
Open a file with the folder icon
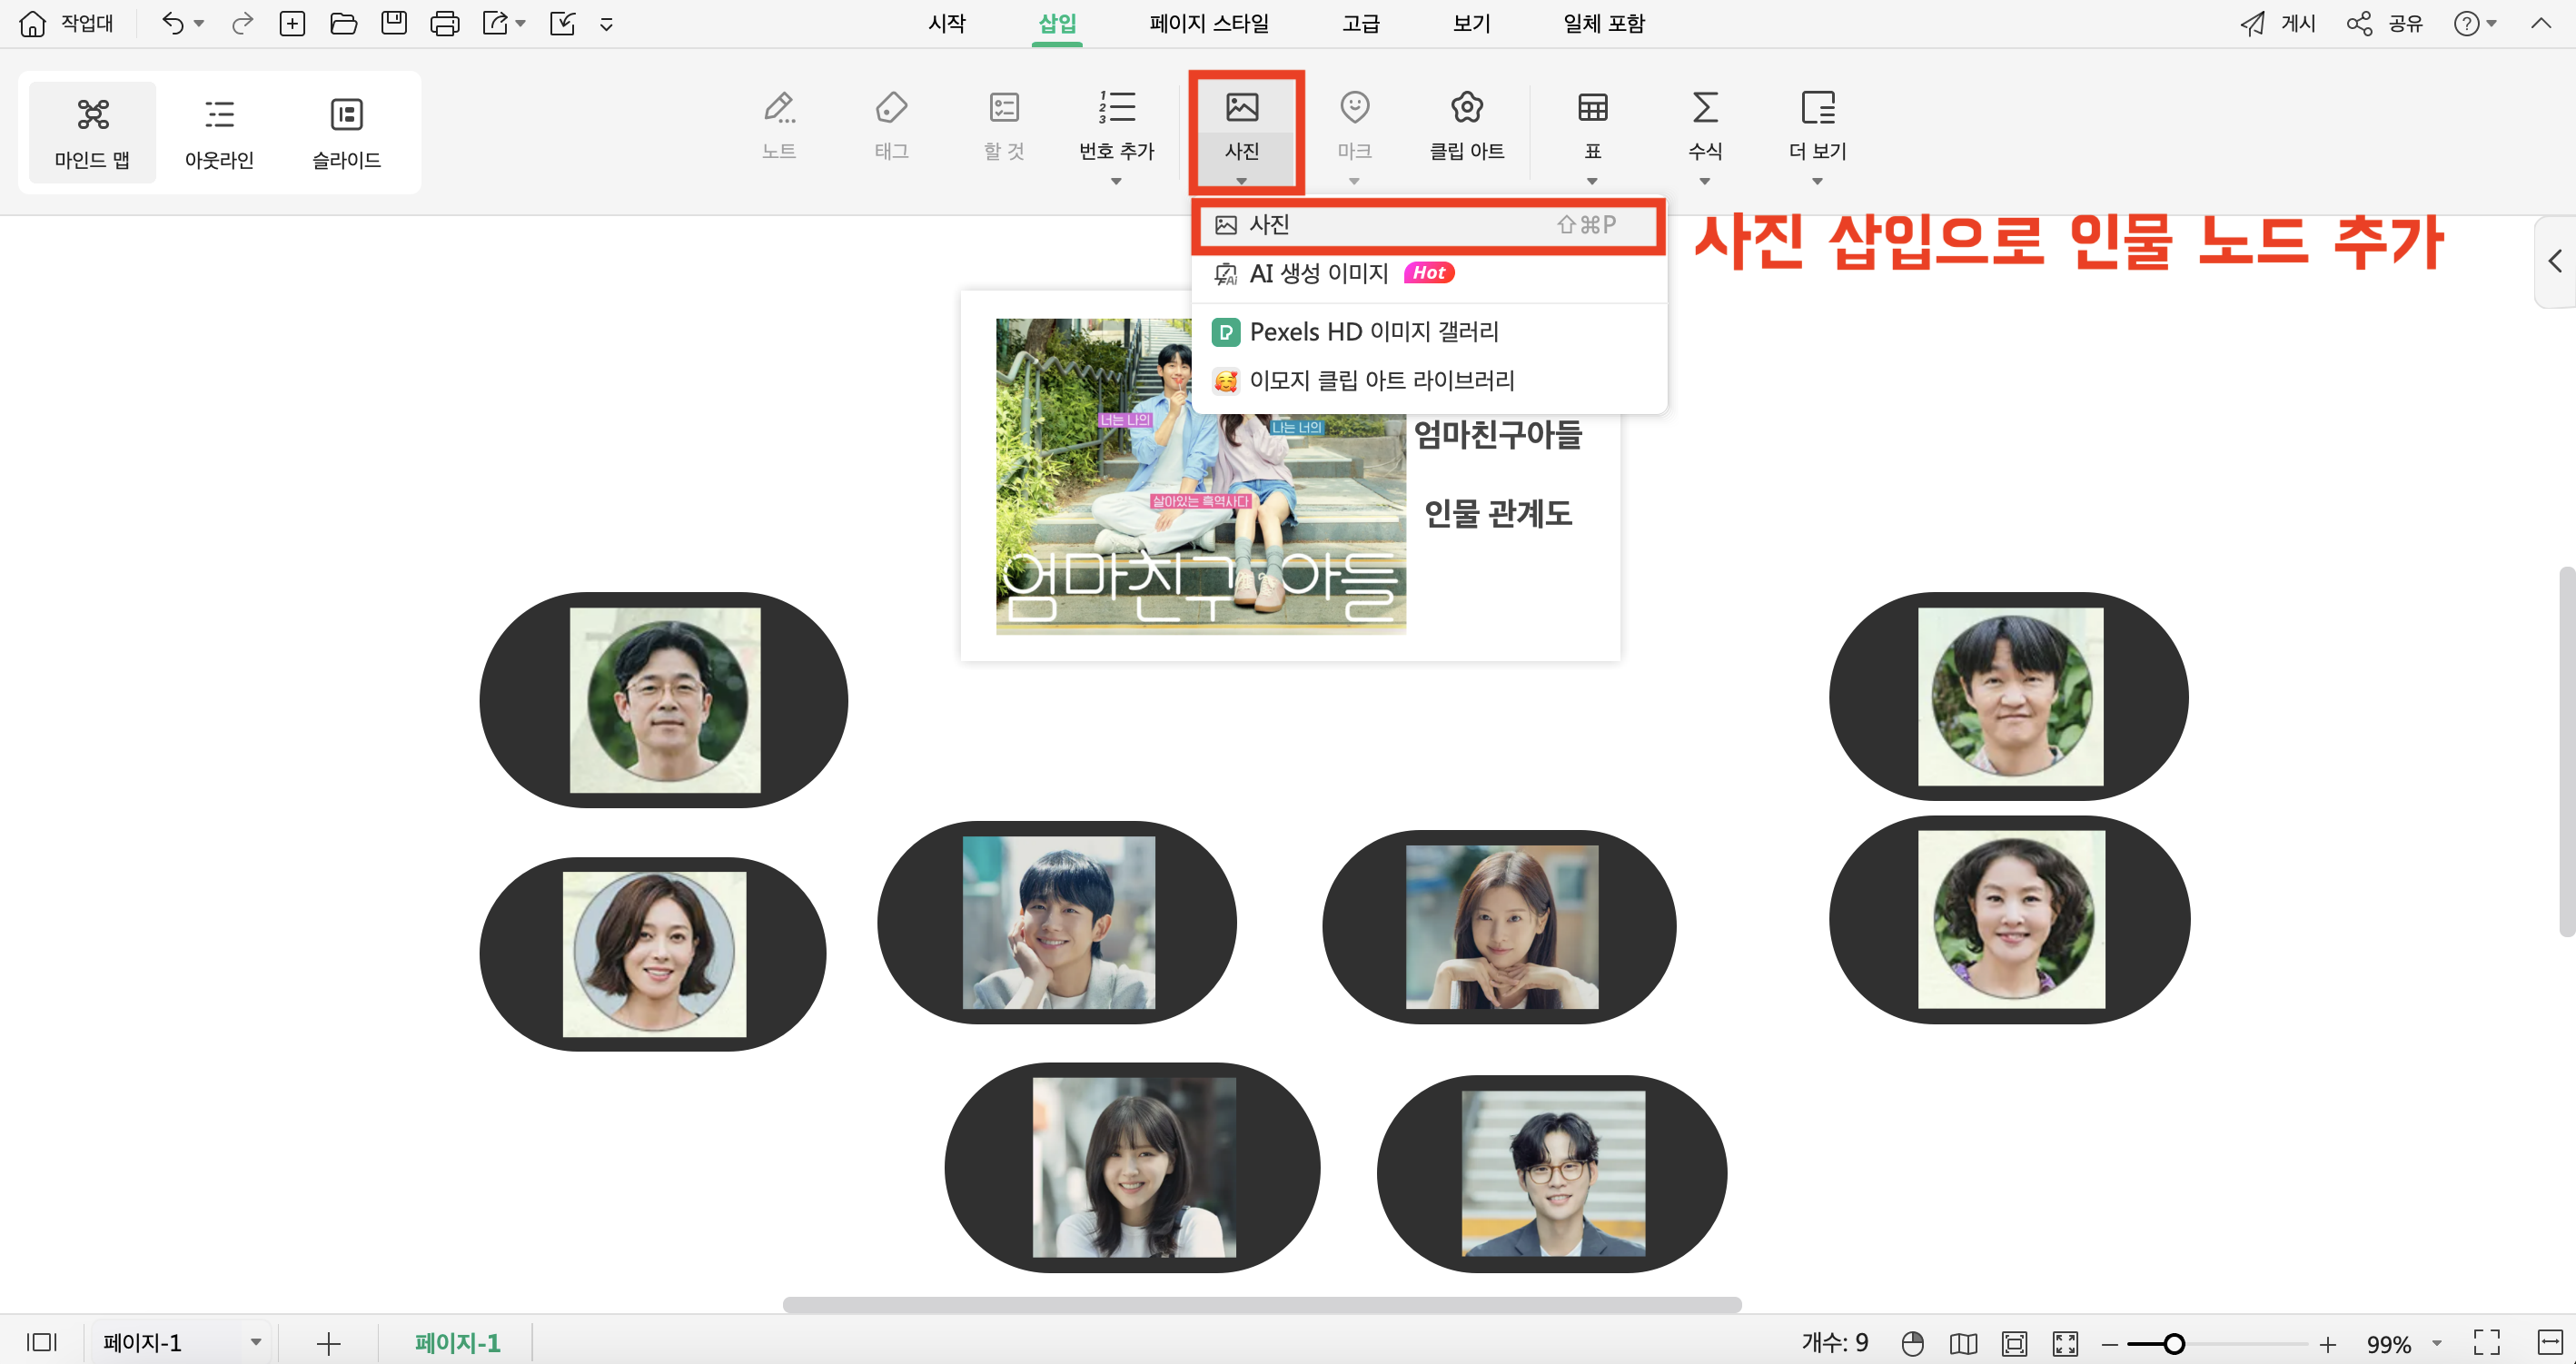click(x=343, y=23)
